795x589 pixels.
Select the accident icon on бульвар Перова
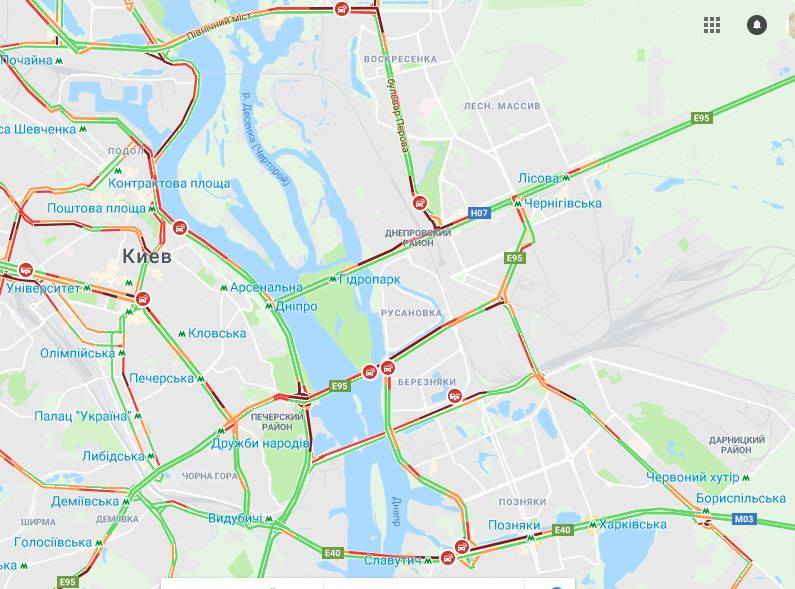click(419, 203)
